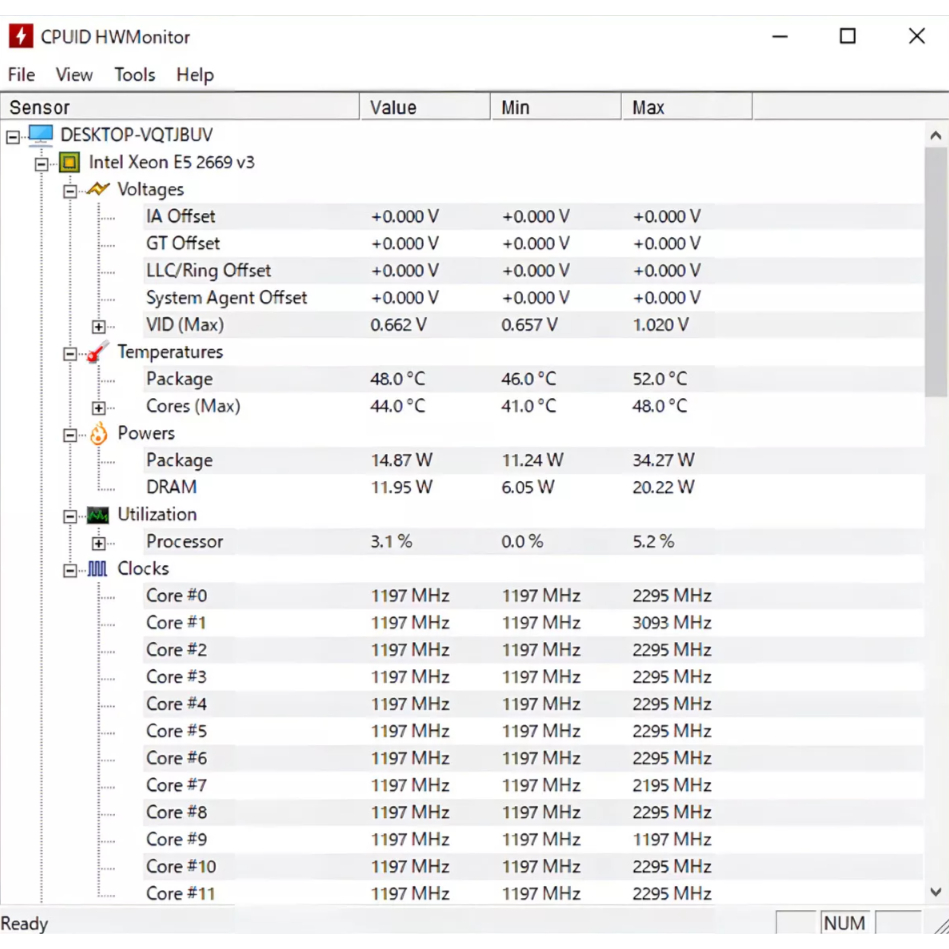Collapse the Voltages group
Screen dimensions: 949x949
coord(70,191)
